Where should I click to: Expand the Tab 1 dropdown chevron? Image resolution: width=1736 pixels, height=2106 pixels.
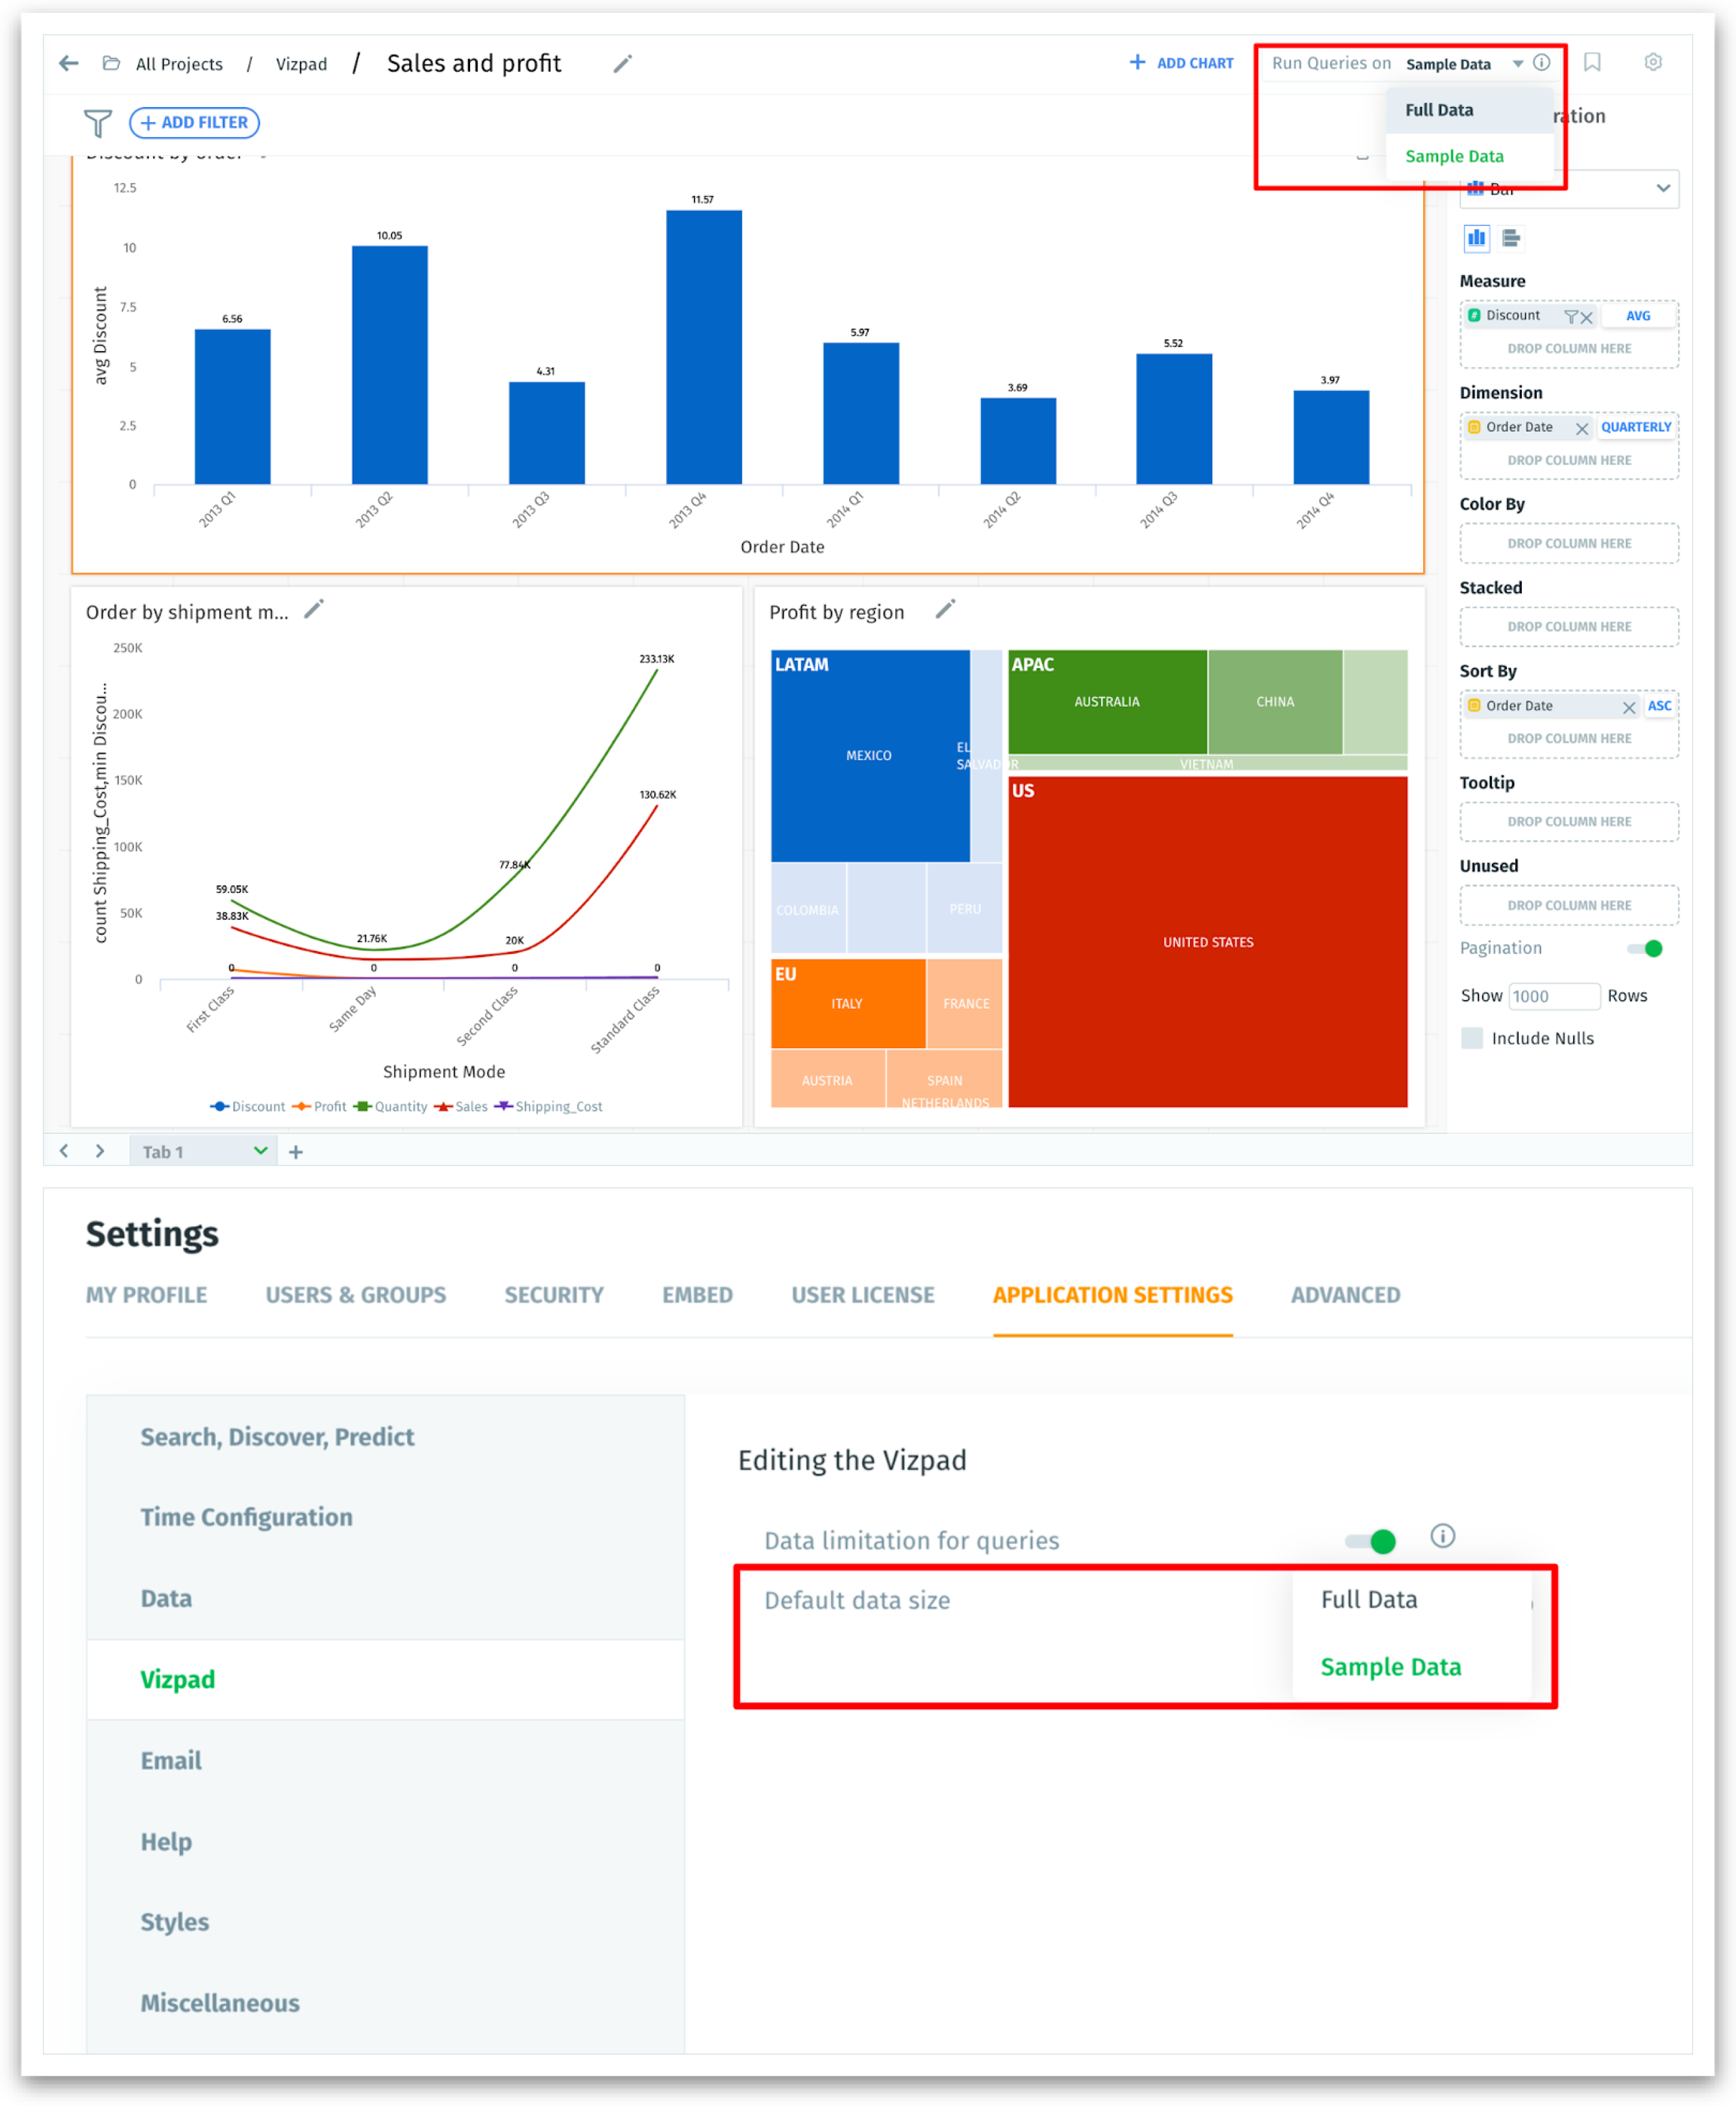click(260, 1151)
